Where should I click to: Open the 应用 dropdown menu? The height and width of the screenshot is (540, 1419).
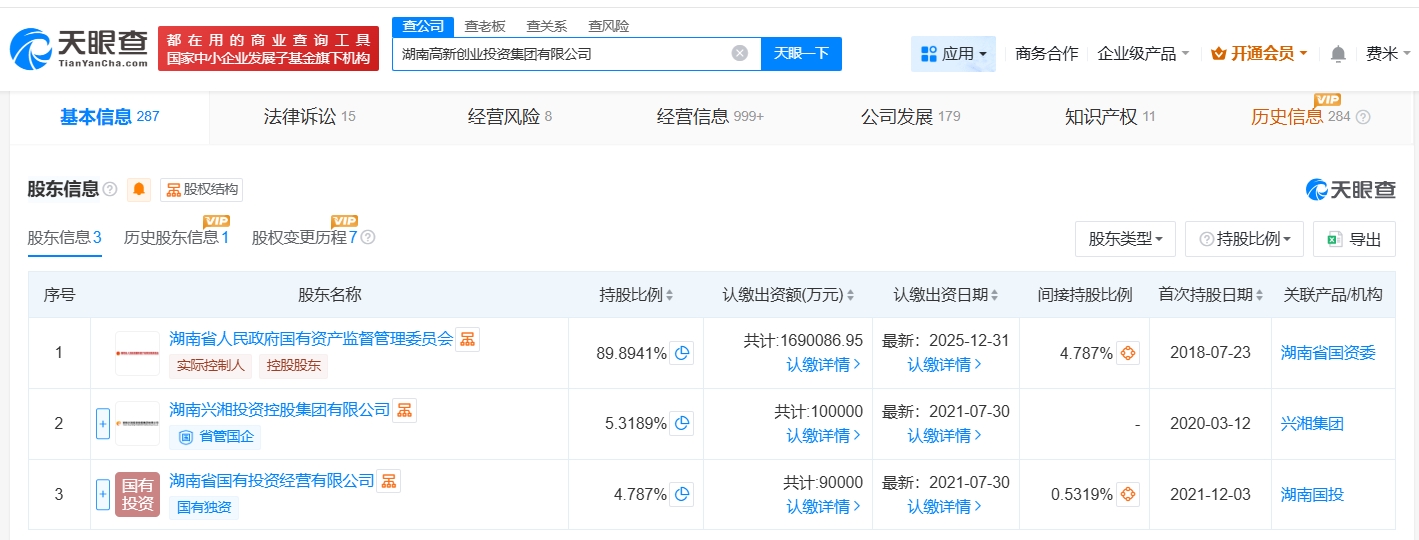(x=953, y=54)
